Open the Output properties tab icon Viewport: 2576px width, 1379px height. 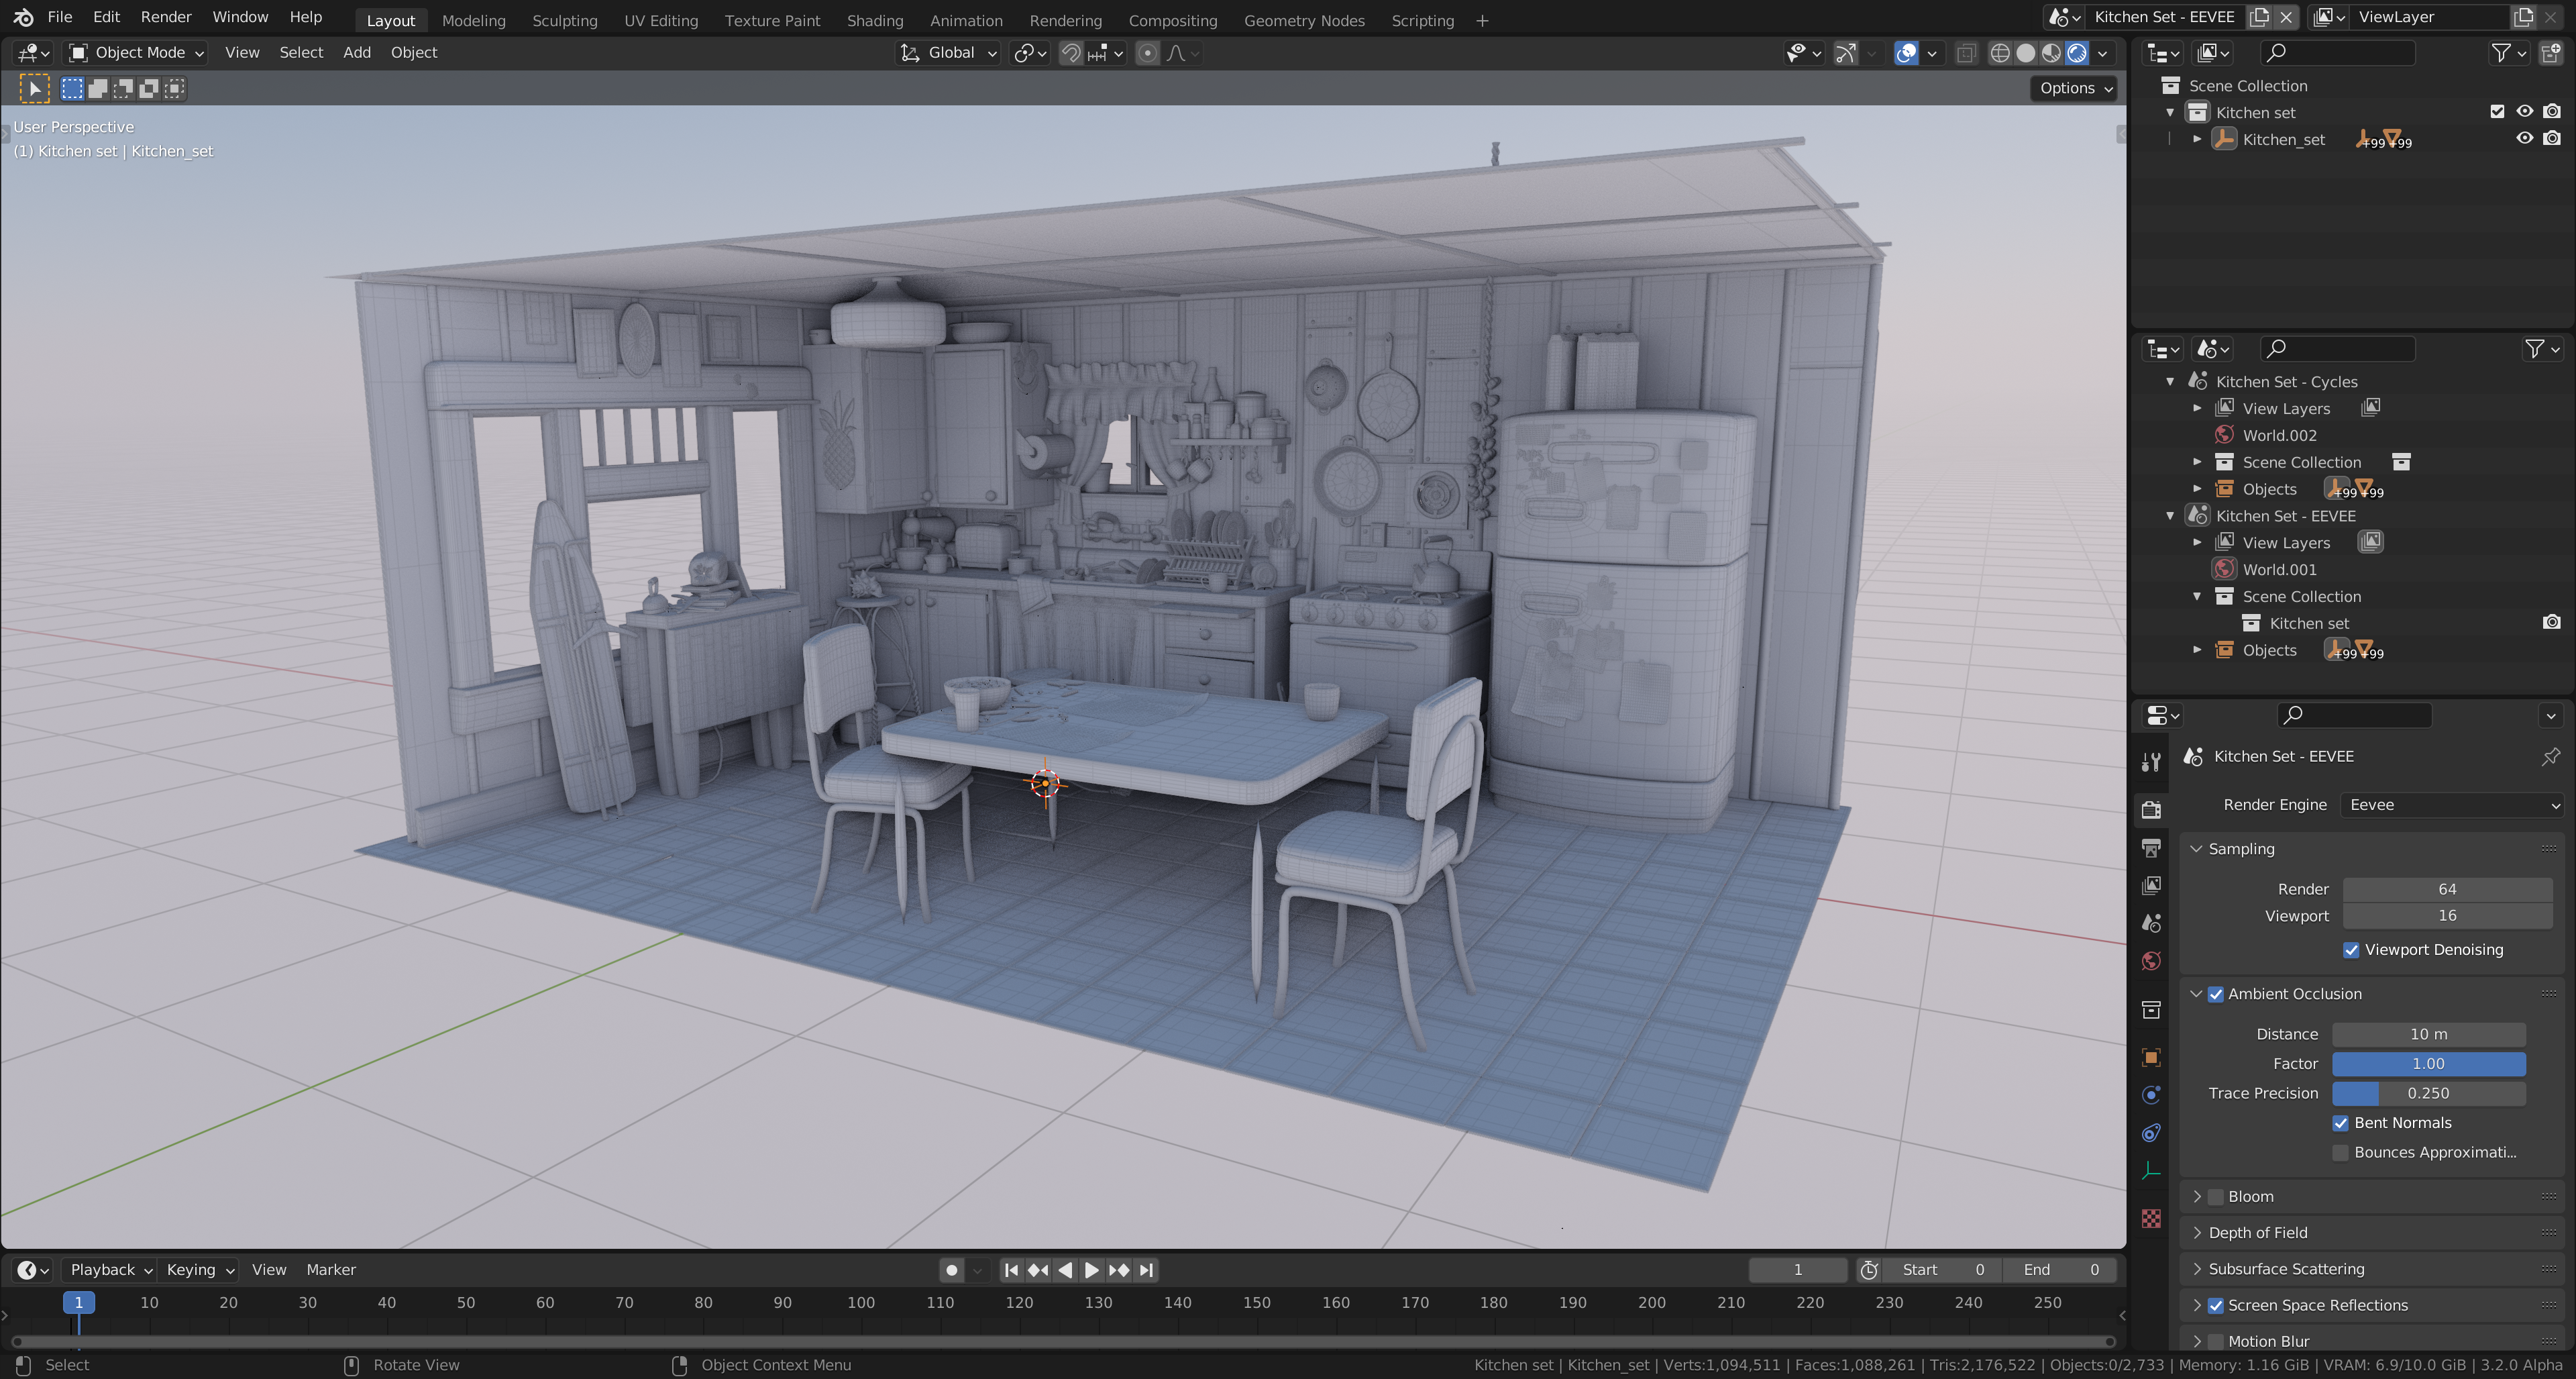coord(2151,848)
